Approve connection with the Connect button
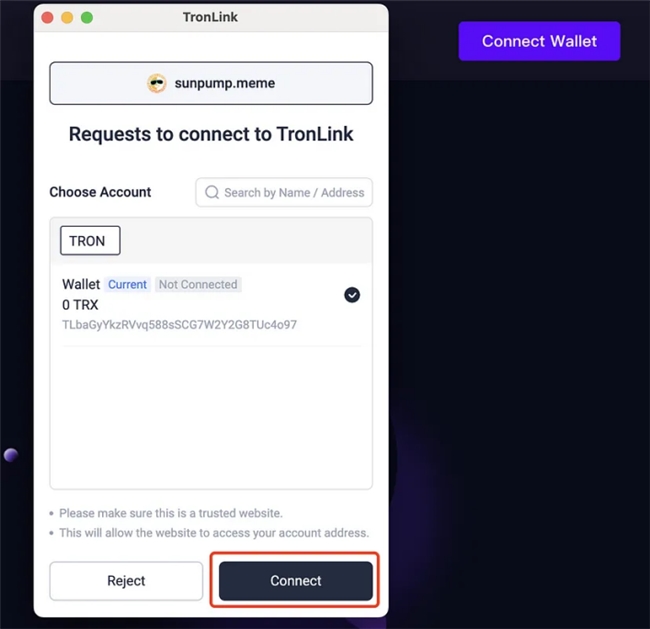Viewport: 650px width, 629px height. click(296, 580)
